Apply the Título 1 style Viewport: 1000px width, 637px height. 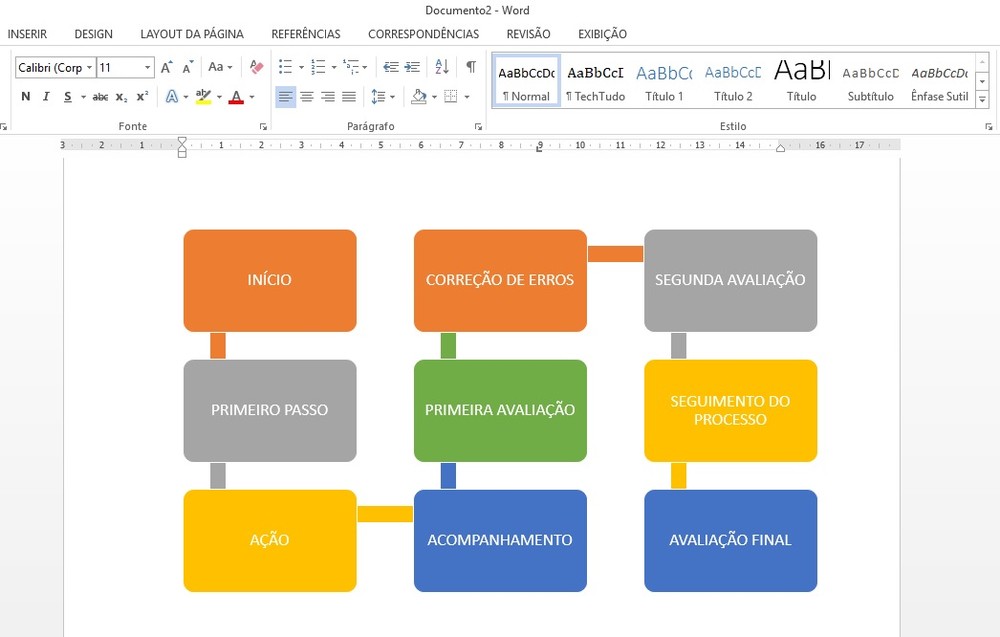(663, 80)
